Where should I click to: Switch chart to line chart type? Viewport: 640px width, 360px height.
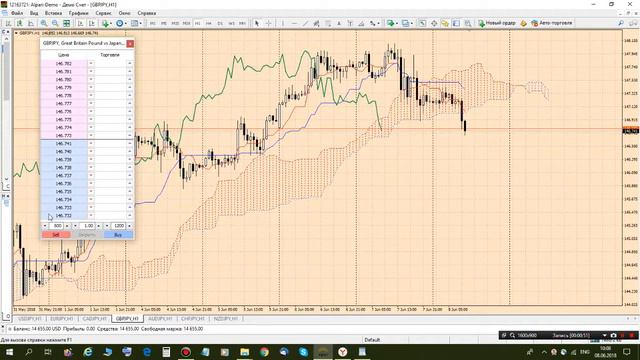tap(31, 23)
